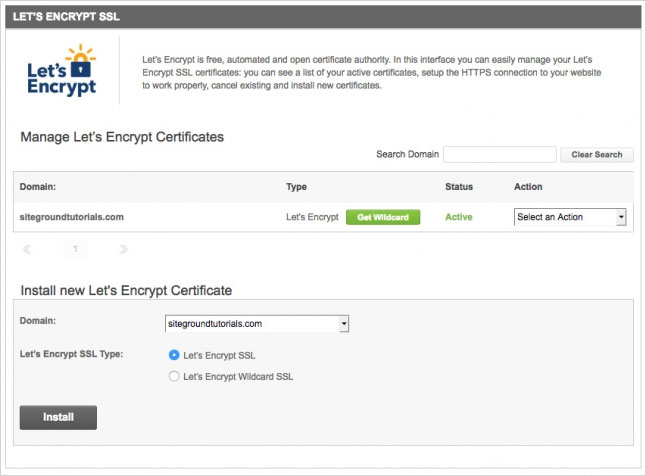The image size is (646, 476).
Task: Sort by the Type column header
Action: (297, 187)
